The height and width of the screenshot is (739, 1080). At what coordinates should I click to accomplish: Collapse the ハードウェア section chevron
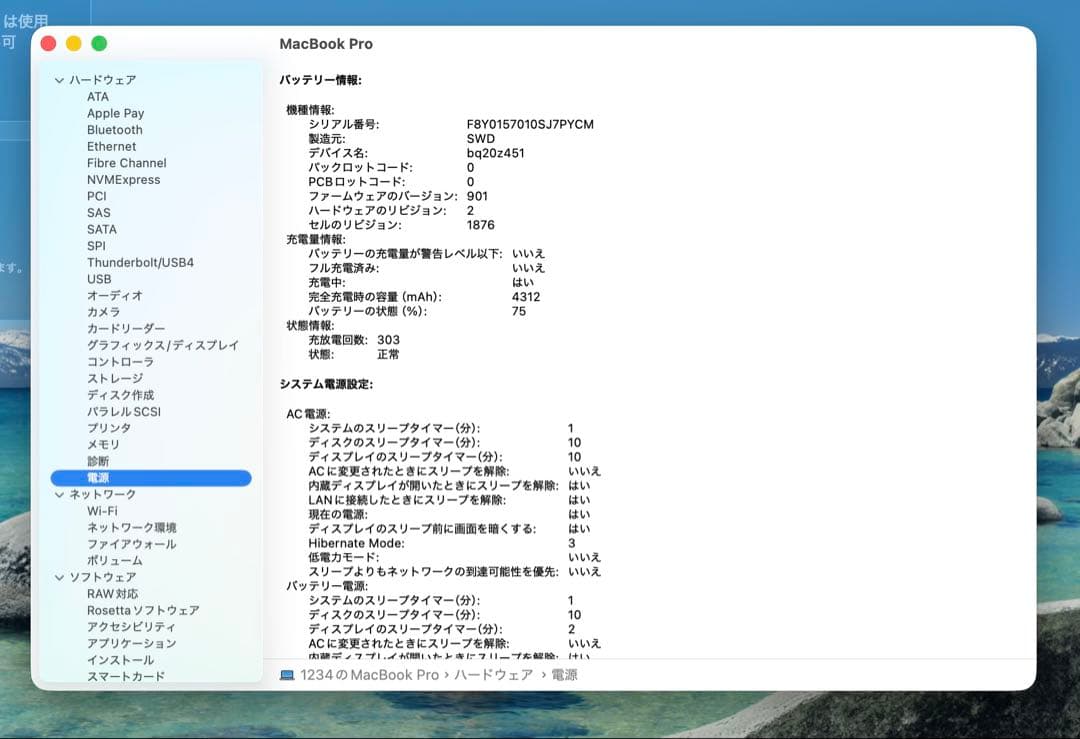59,81
